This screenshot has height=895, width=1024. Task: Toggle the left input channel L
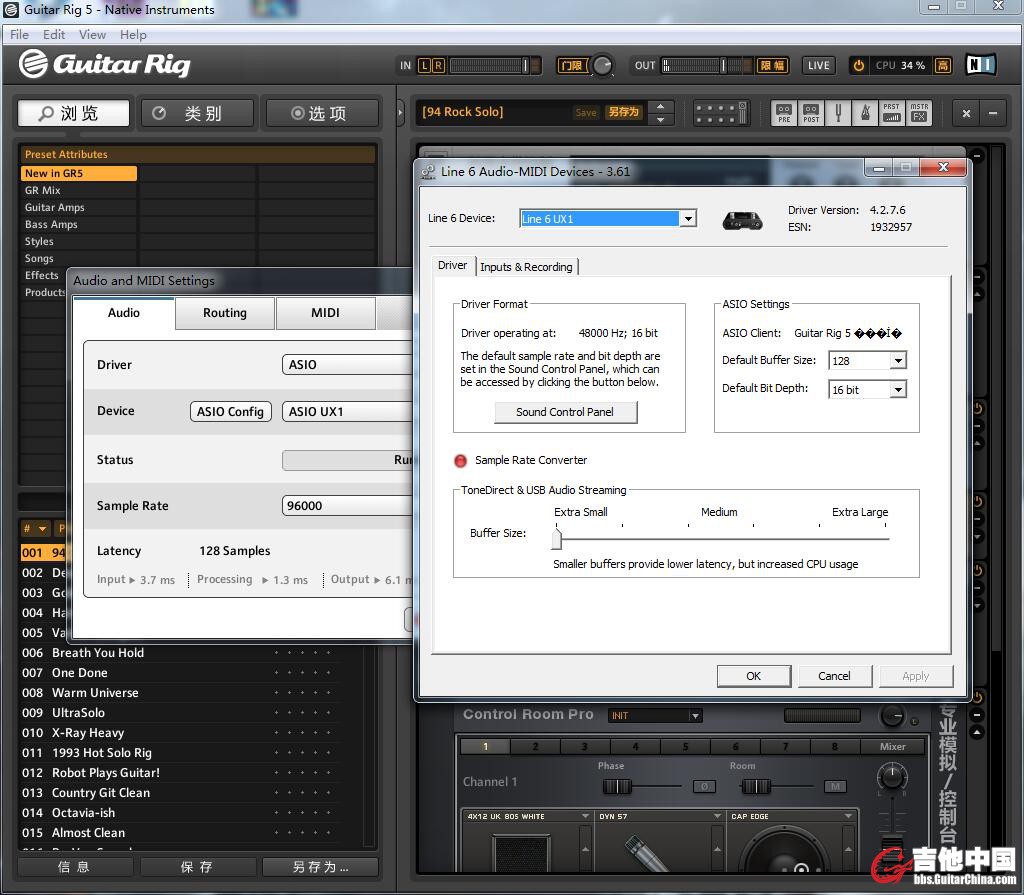tap(425, 66)
